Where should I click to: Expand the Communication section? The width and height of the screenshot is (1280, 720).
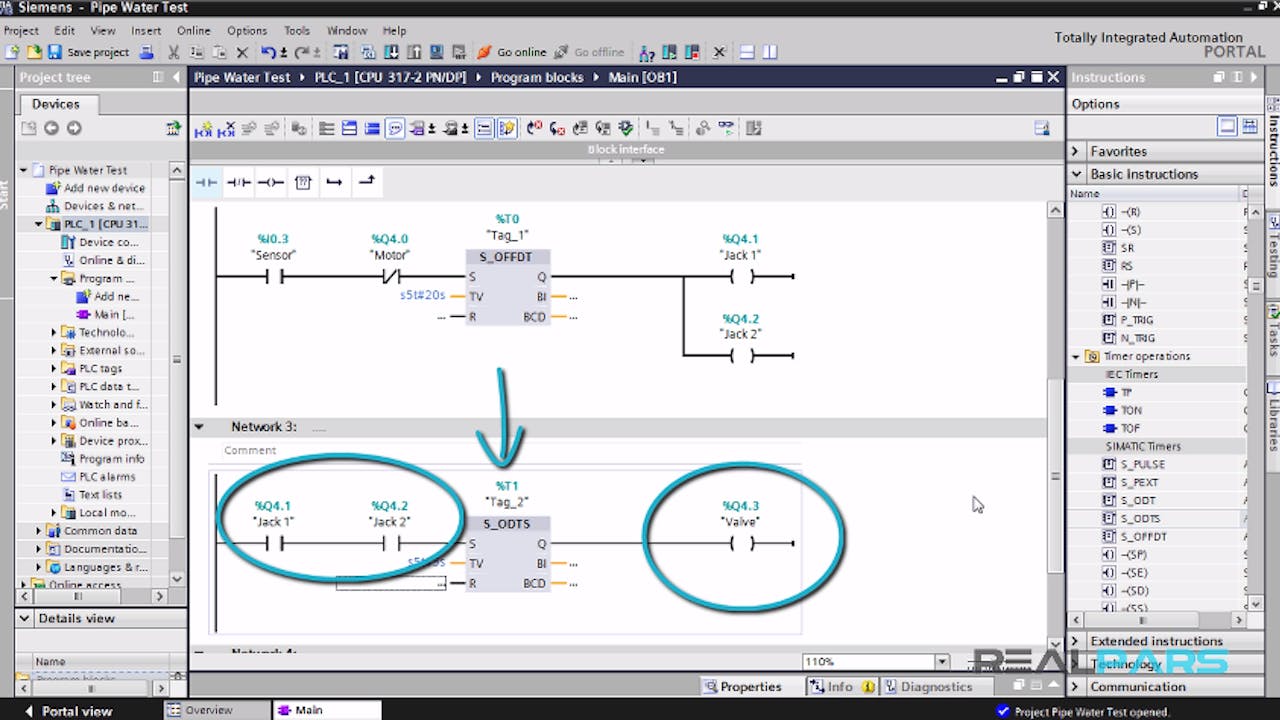1076,687
